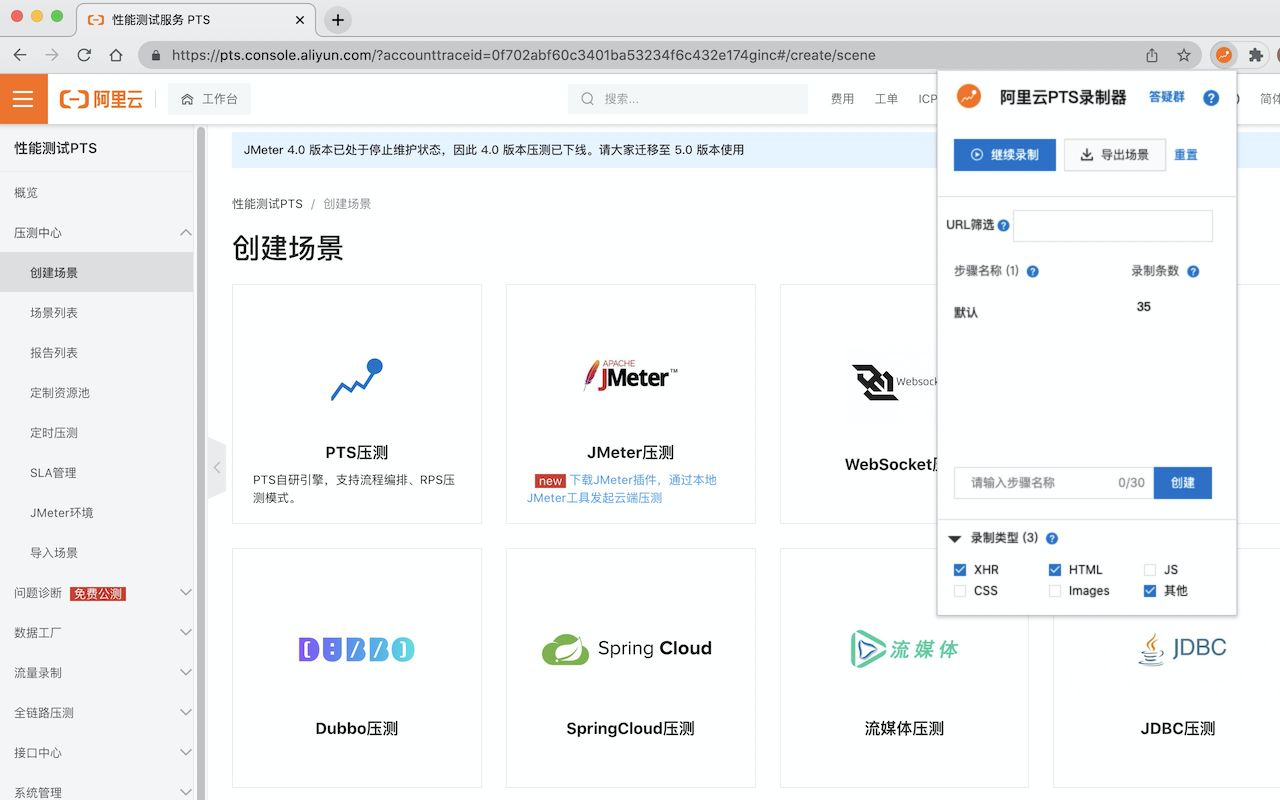Screen dimensions: 1280x800
Task: Enable the Images recording type
Action: (x=1055, y=591)
